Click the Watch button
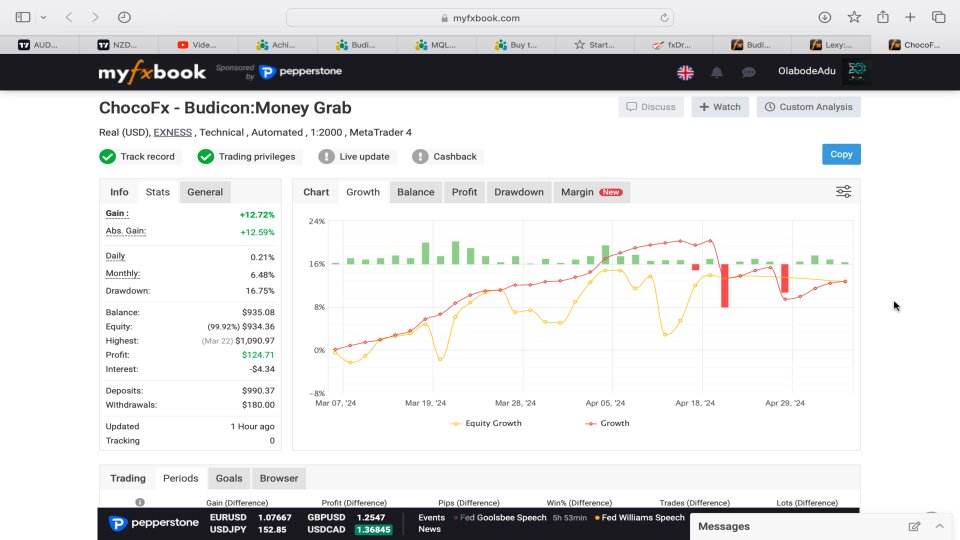The width and height of the screenshot is (960, 540). tap(720, 107)
